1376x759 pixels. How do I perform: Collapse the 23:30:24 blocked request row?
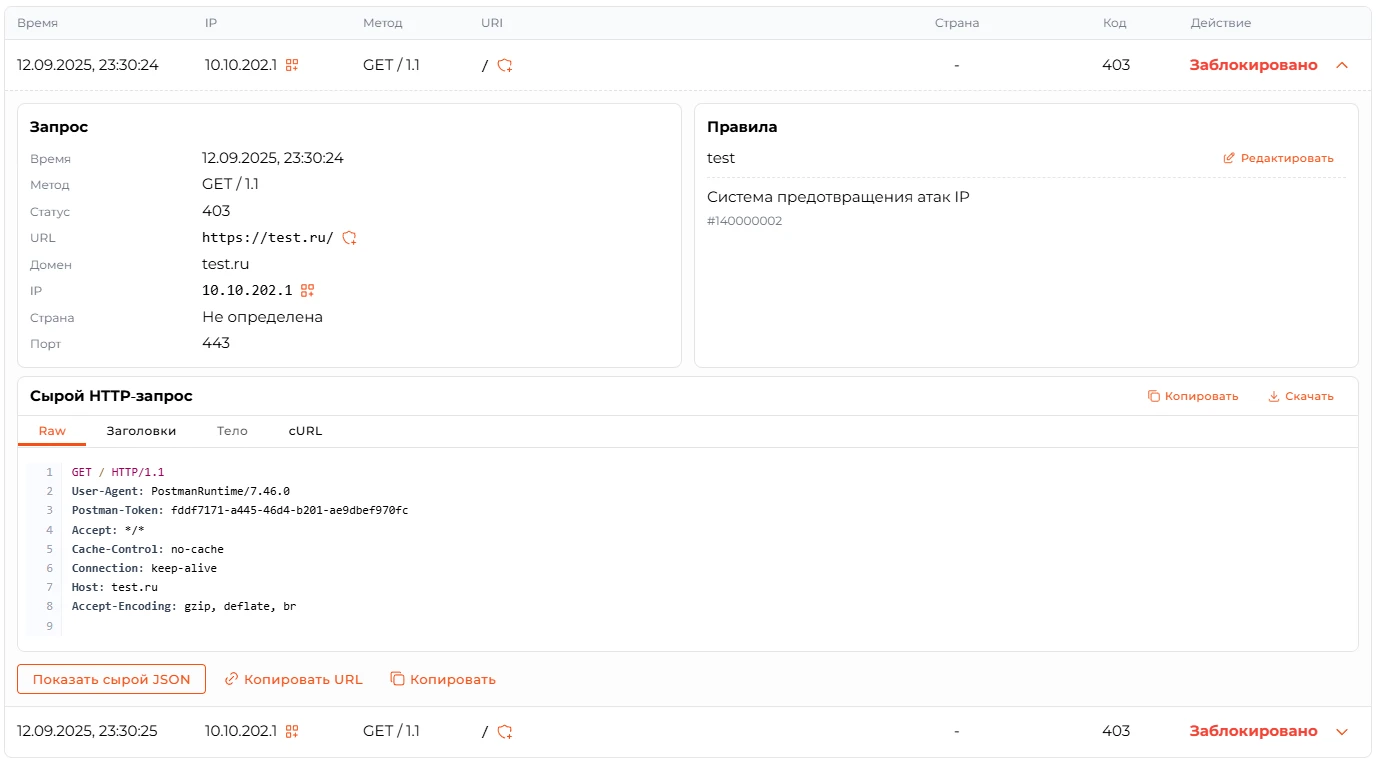(x=1342, y=65)
